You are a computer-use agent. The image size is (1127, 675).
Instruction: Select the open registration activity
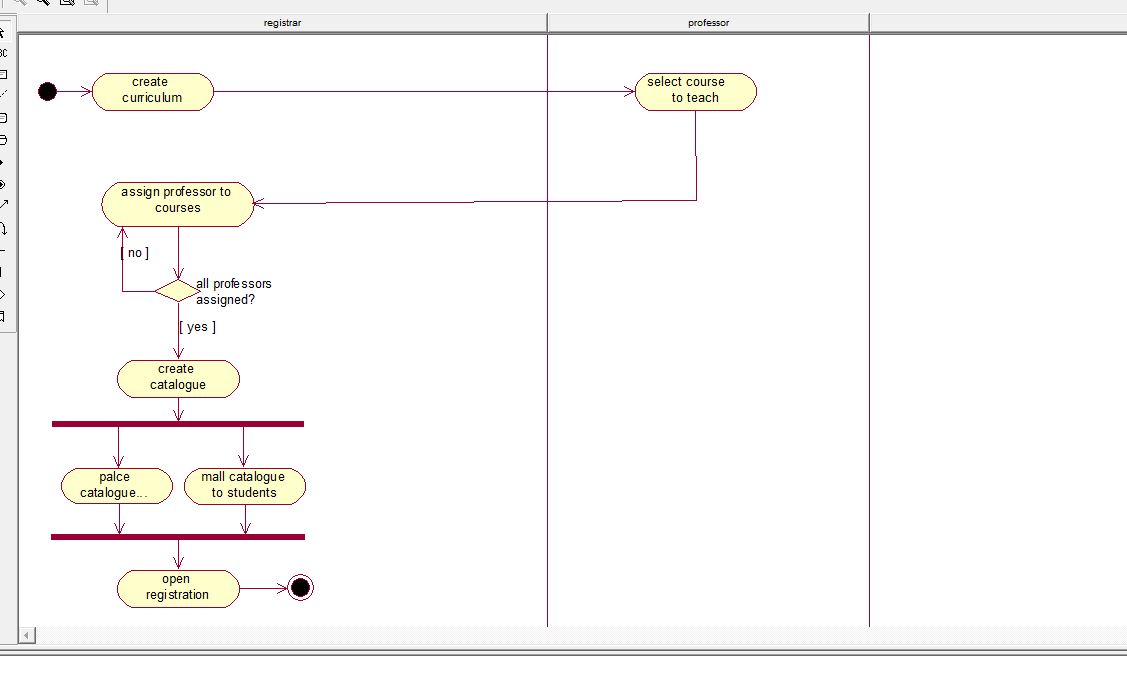178,589
